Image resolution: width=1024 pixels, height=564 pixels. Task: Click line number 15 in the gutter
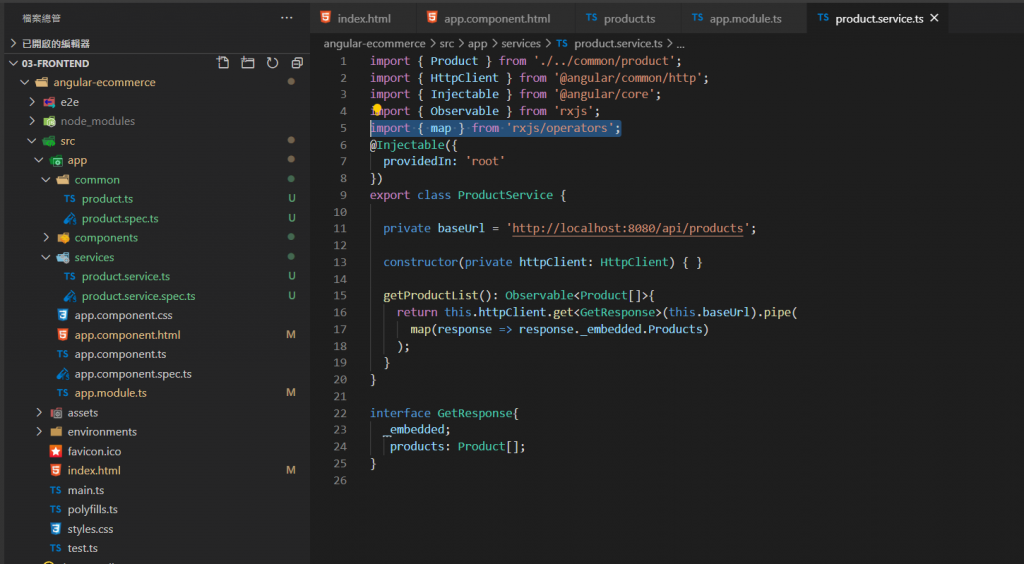pyautogui.click(x=340, y=296)
